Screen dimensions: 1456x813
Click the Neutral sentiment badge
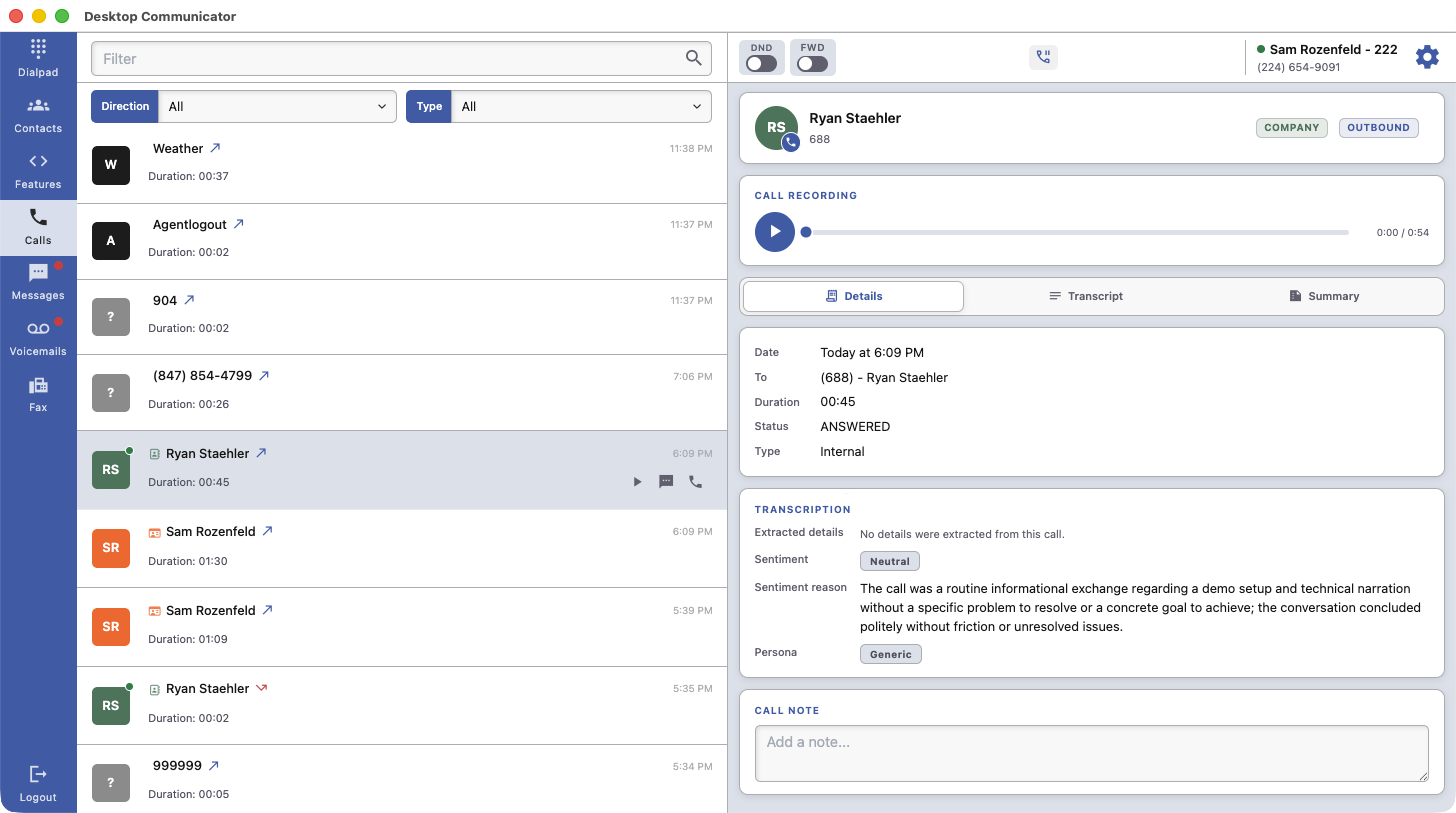pos(890,561)
